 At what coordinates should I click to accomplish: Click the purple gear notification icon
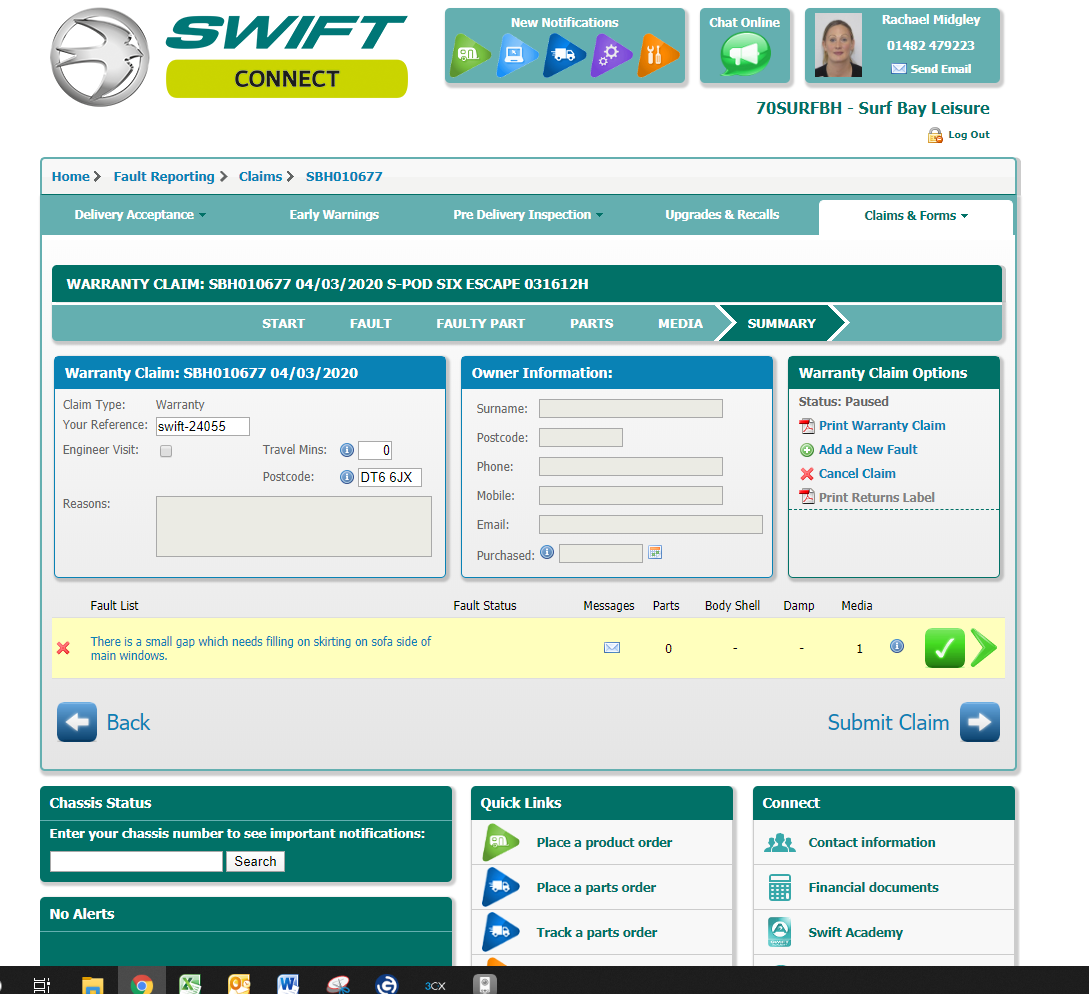[610, 55]
